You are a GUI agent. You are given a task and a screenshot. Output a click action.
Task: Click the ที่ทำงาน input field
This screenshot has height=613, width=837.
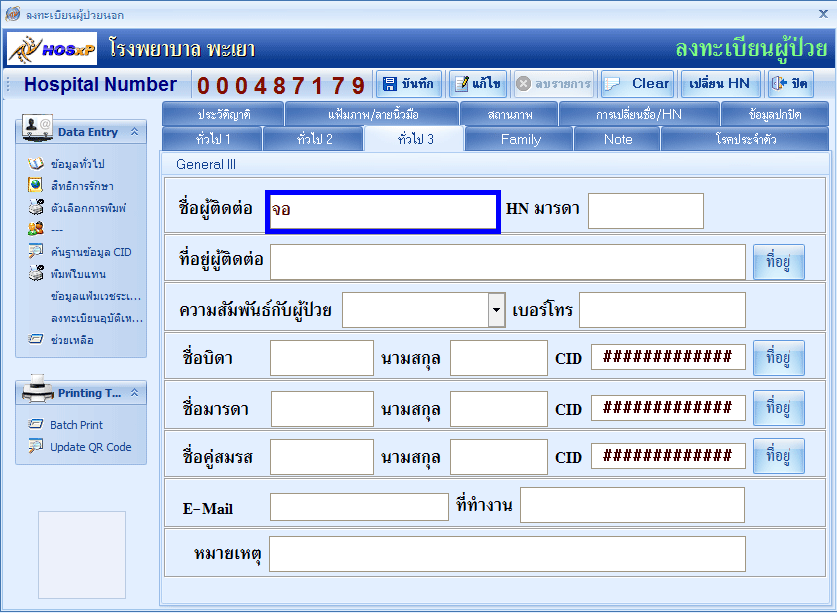pyautogui.click(x=633, y=505)
